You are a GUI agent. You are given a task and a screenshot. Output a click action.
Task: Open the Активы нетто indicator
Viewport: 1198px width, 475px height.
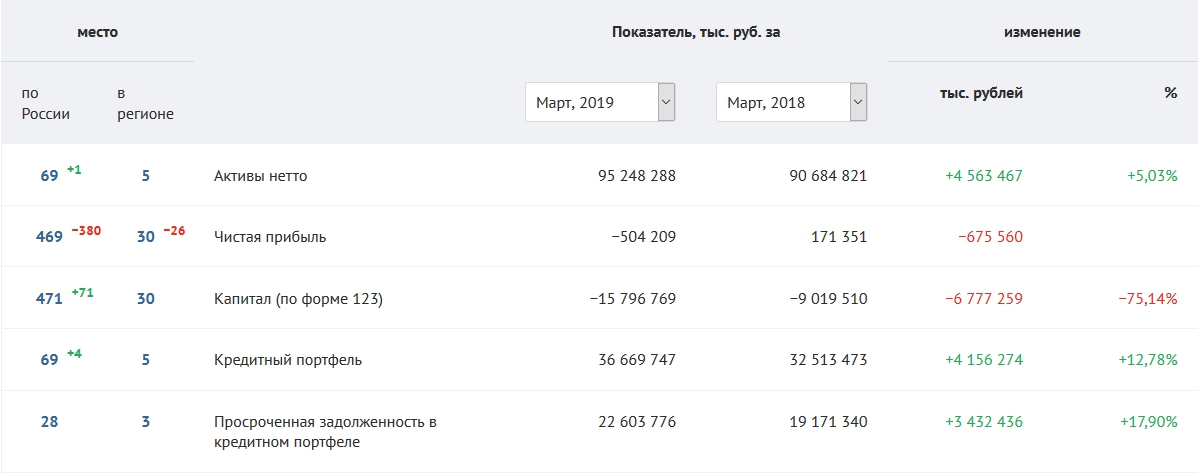261,176
